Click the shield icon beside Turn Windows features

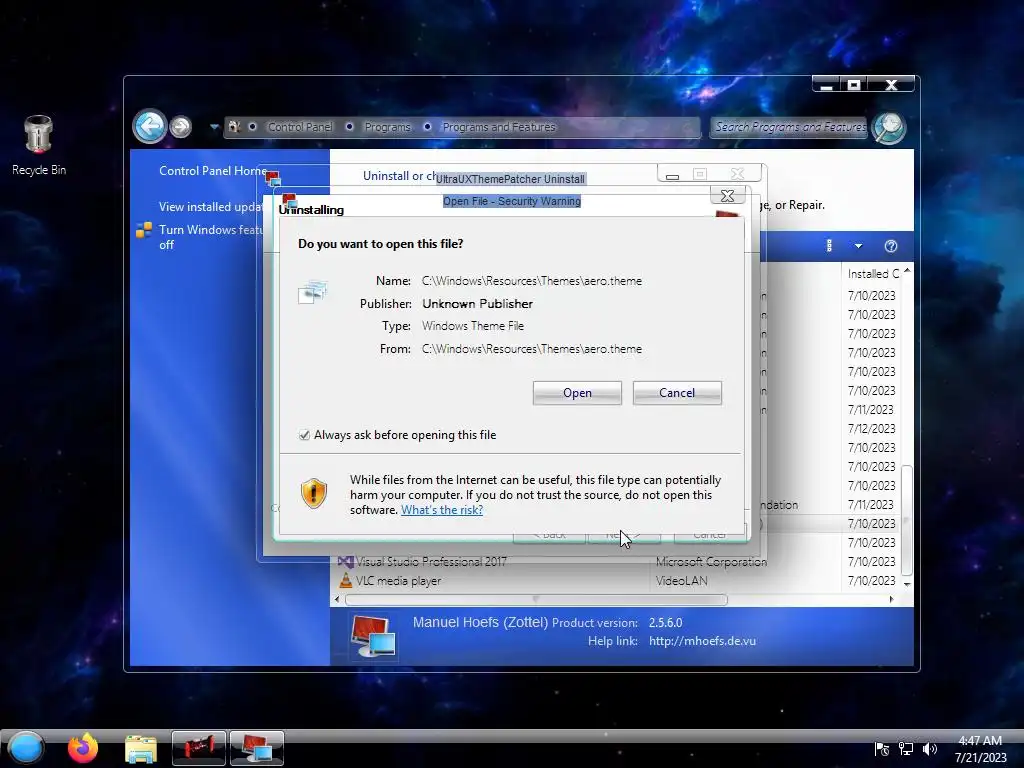pyautogui.click(x=144, y=230)
